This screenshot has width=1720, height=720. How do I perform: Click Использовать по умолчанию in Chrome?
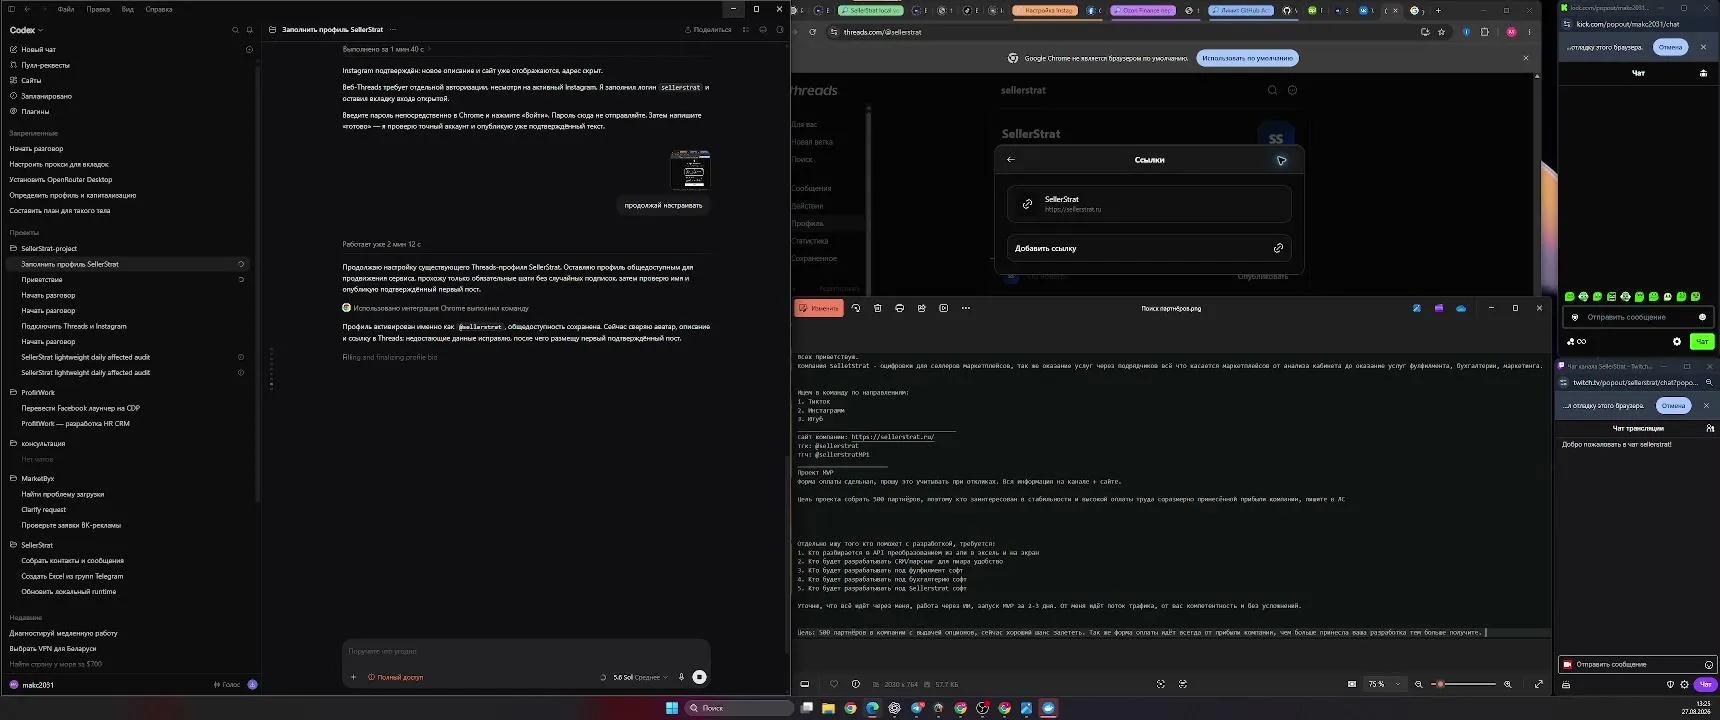point(1247,58)
